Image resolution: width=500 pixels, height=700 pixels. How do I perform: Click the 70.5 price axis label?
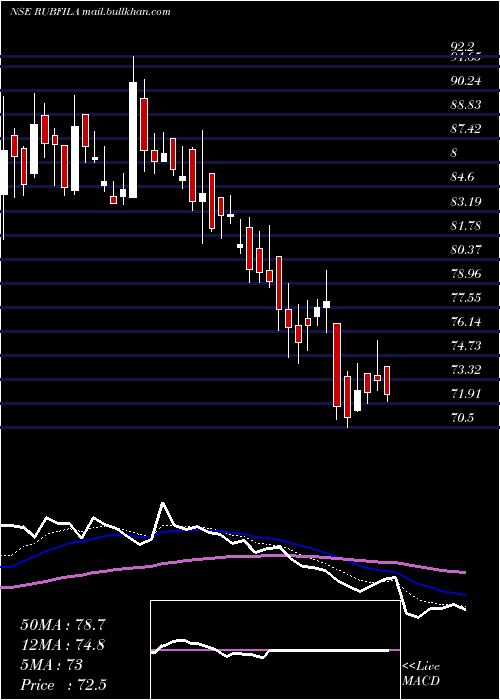(462, 418)
